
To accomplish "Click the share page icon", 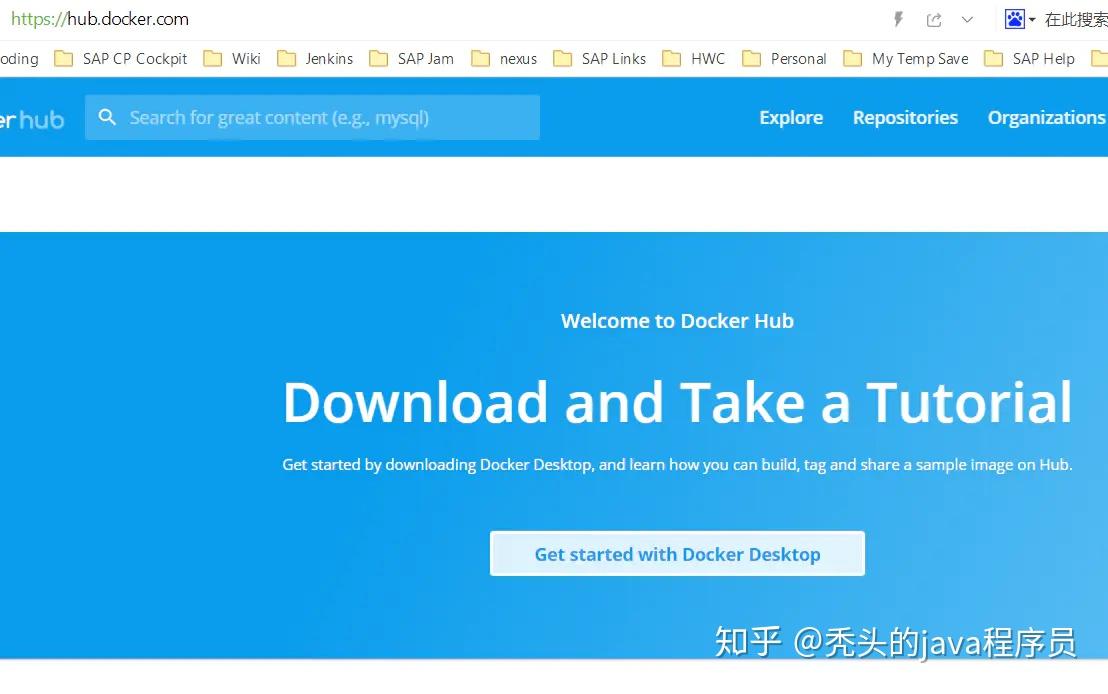I will pyautogui.click(x=934, y=18).
